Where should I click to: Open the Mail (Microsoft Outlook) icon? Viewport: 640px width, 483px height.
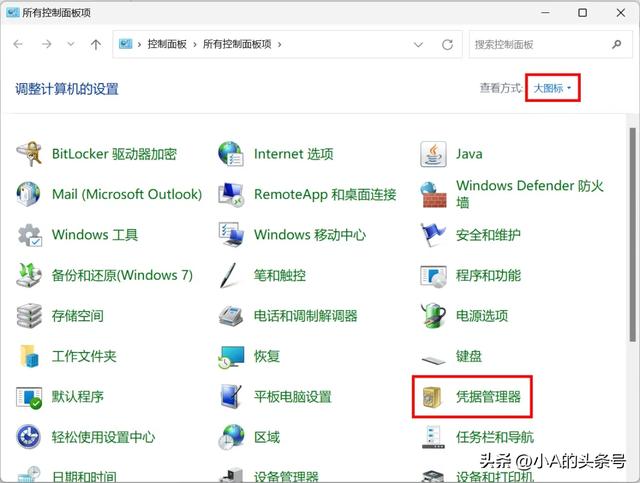point(29,194)
